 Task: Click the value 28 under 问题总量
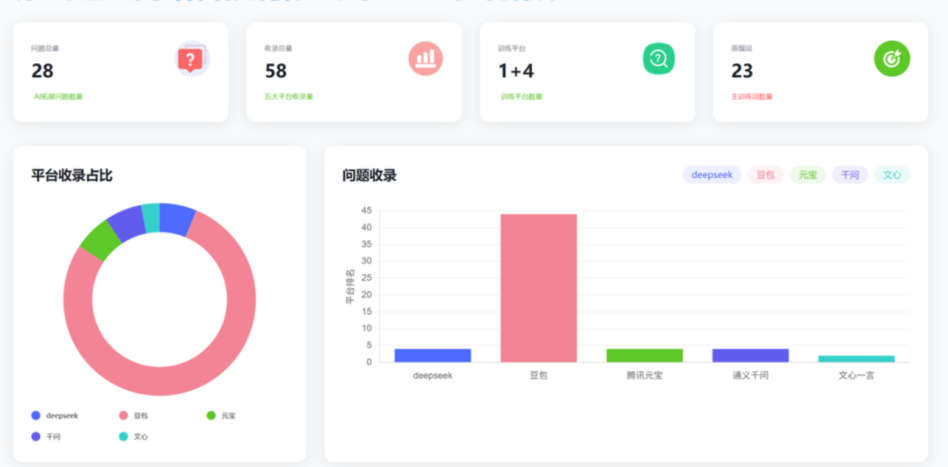[x=42, y=71]
